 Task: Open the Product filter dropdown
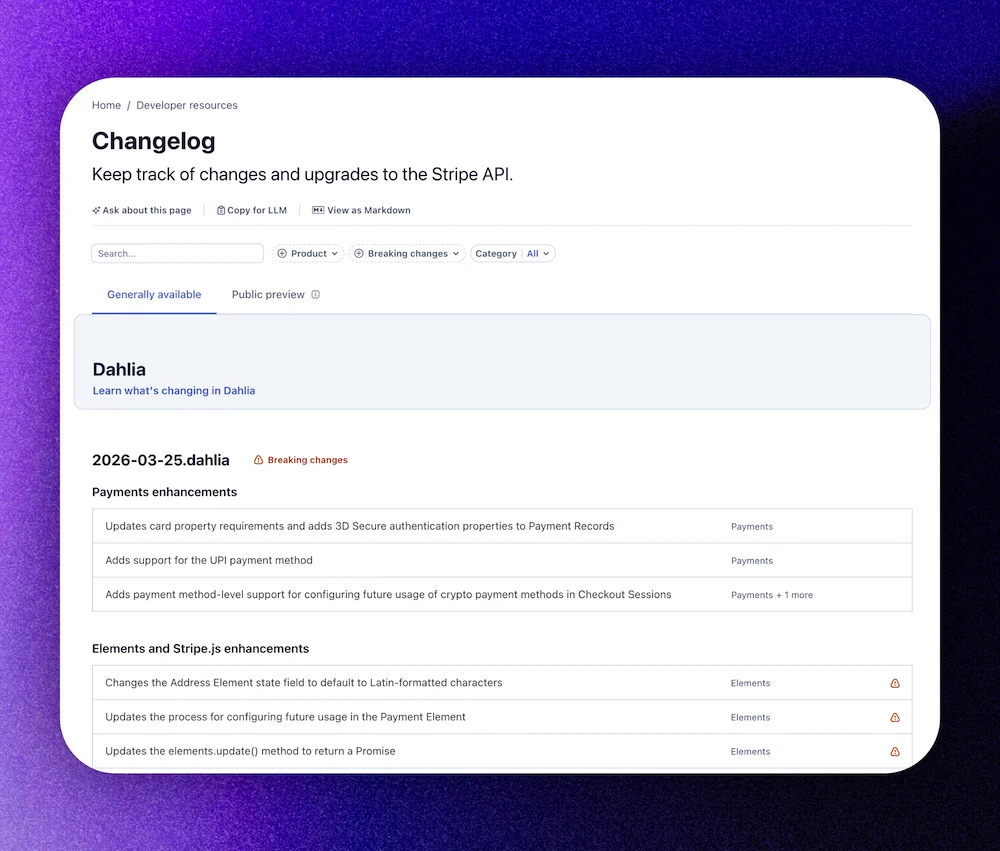308,253
